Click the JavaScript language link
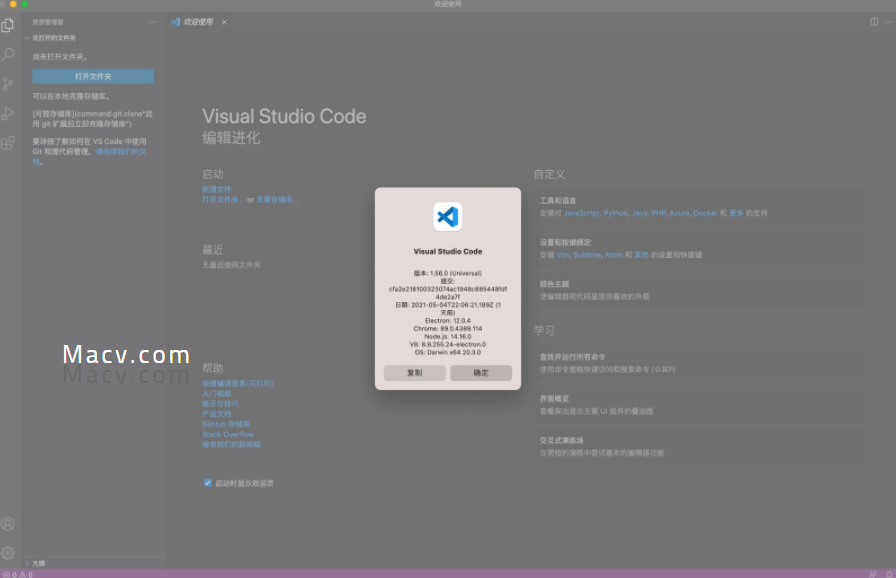The width and height of the screenshot is (896, 578). [x=582, y=213]
